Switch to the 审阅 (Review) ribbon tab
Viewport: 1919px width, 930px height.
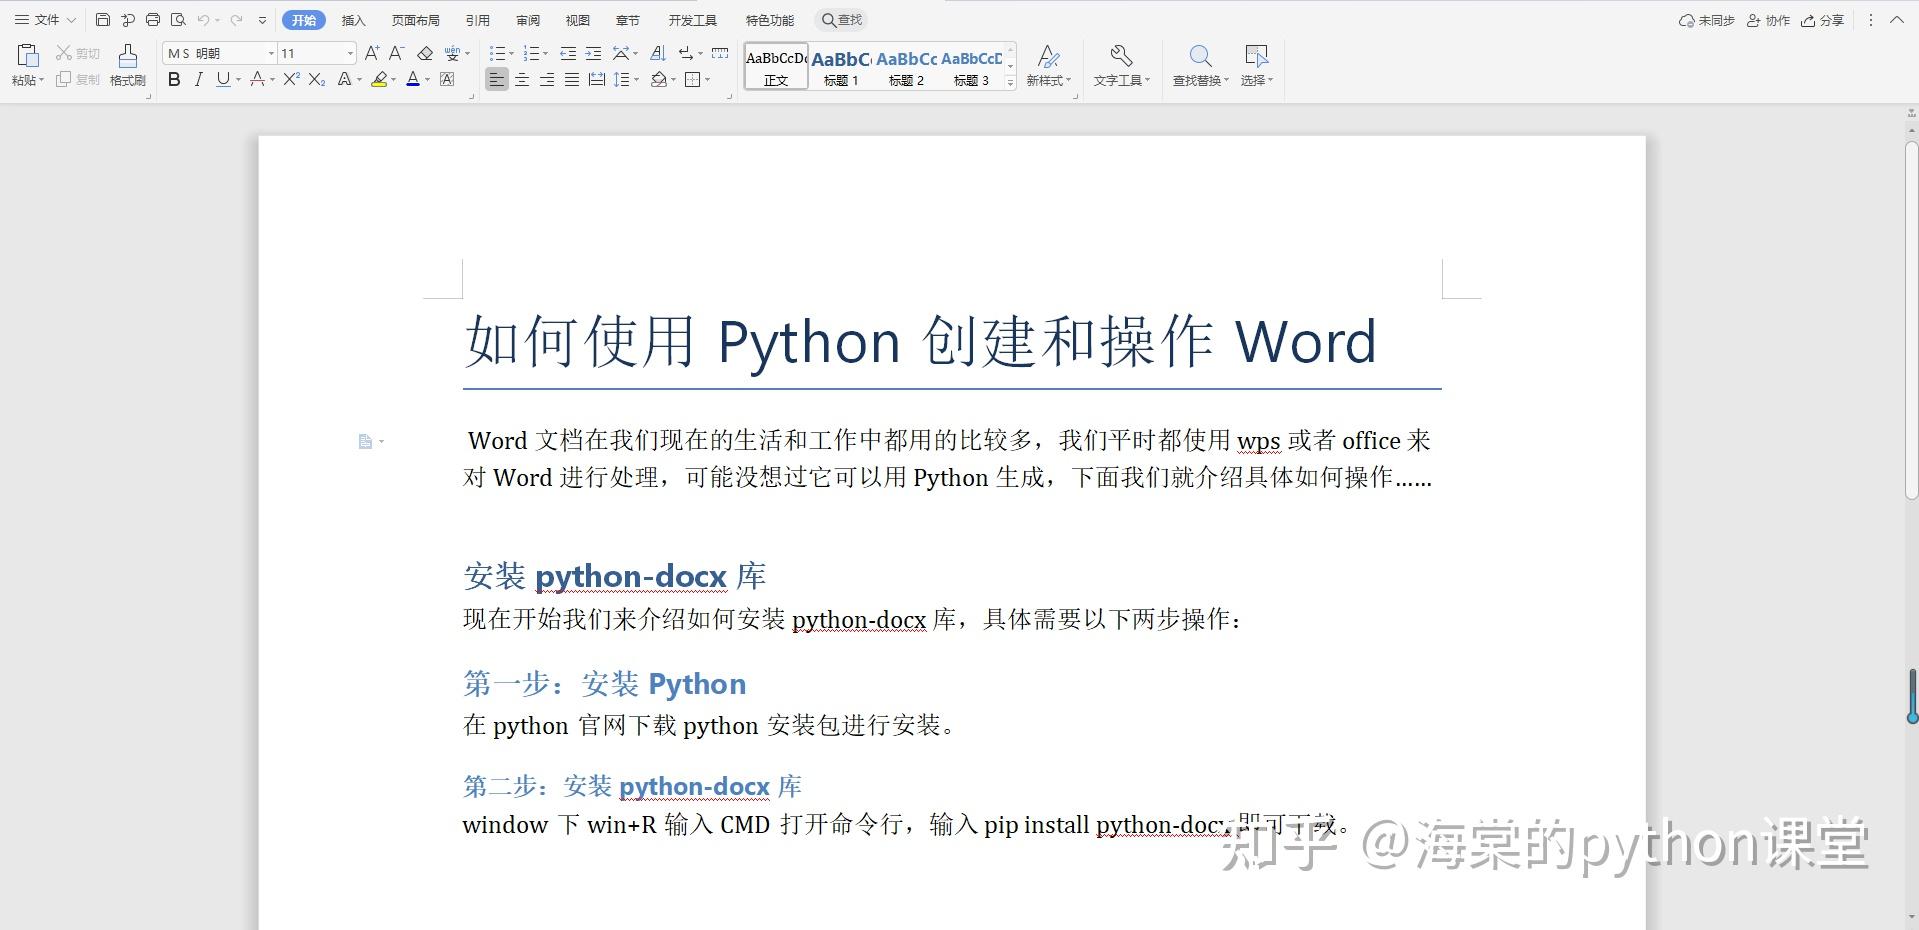[x=528, y=19]
